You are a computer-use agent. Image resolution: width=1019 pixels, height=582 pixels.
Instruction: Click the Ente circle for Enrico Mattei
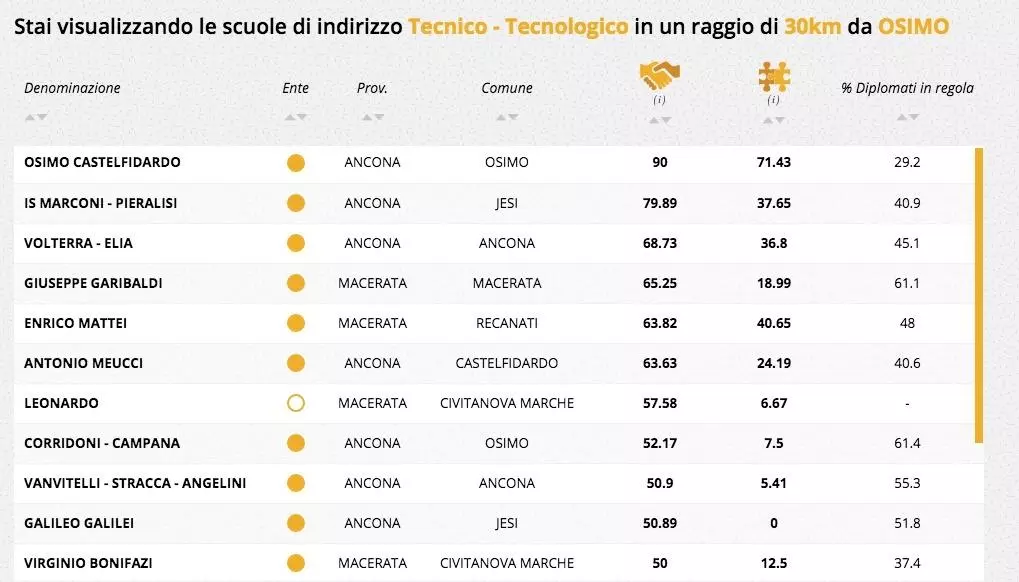(295, 323)
